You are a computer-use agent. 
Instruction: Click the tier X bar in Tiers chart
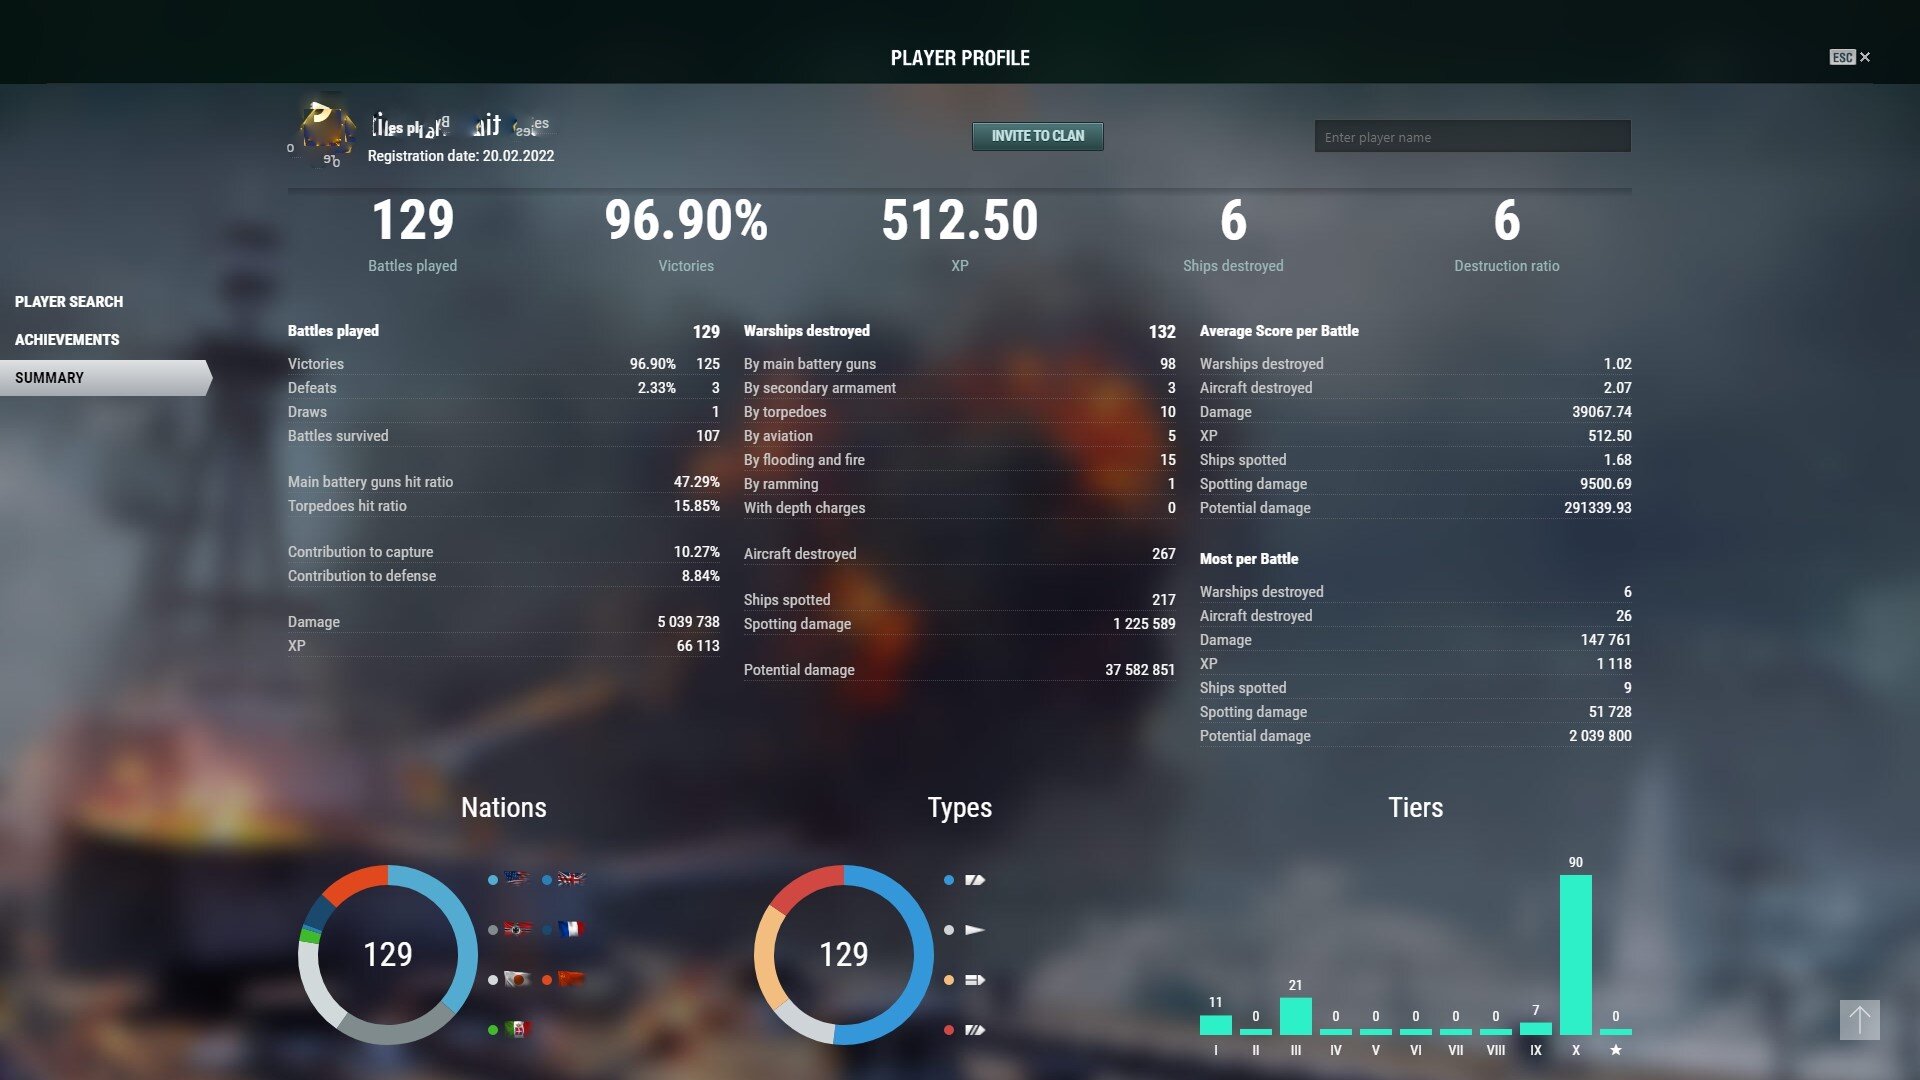click(x=1575, y=955)
